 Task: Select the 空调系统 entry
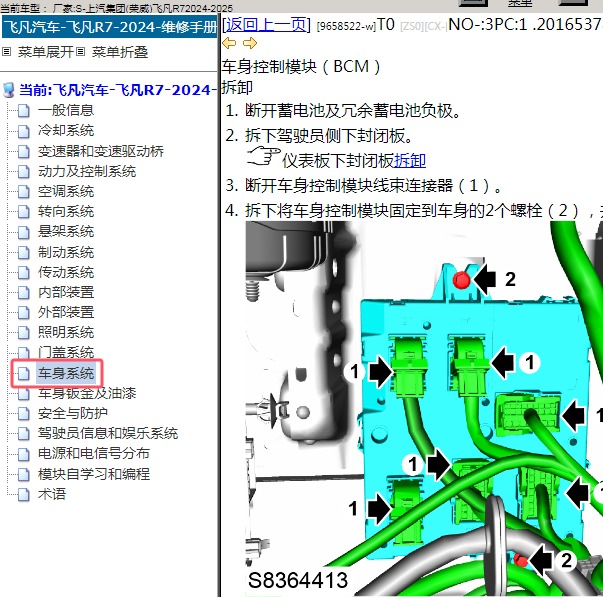(66, 191)
